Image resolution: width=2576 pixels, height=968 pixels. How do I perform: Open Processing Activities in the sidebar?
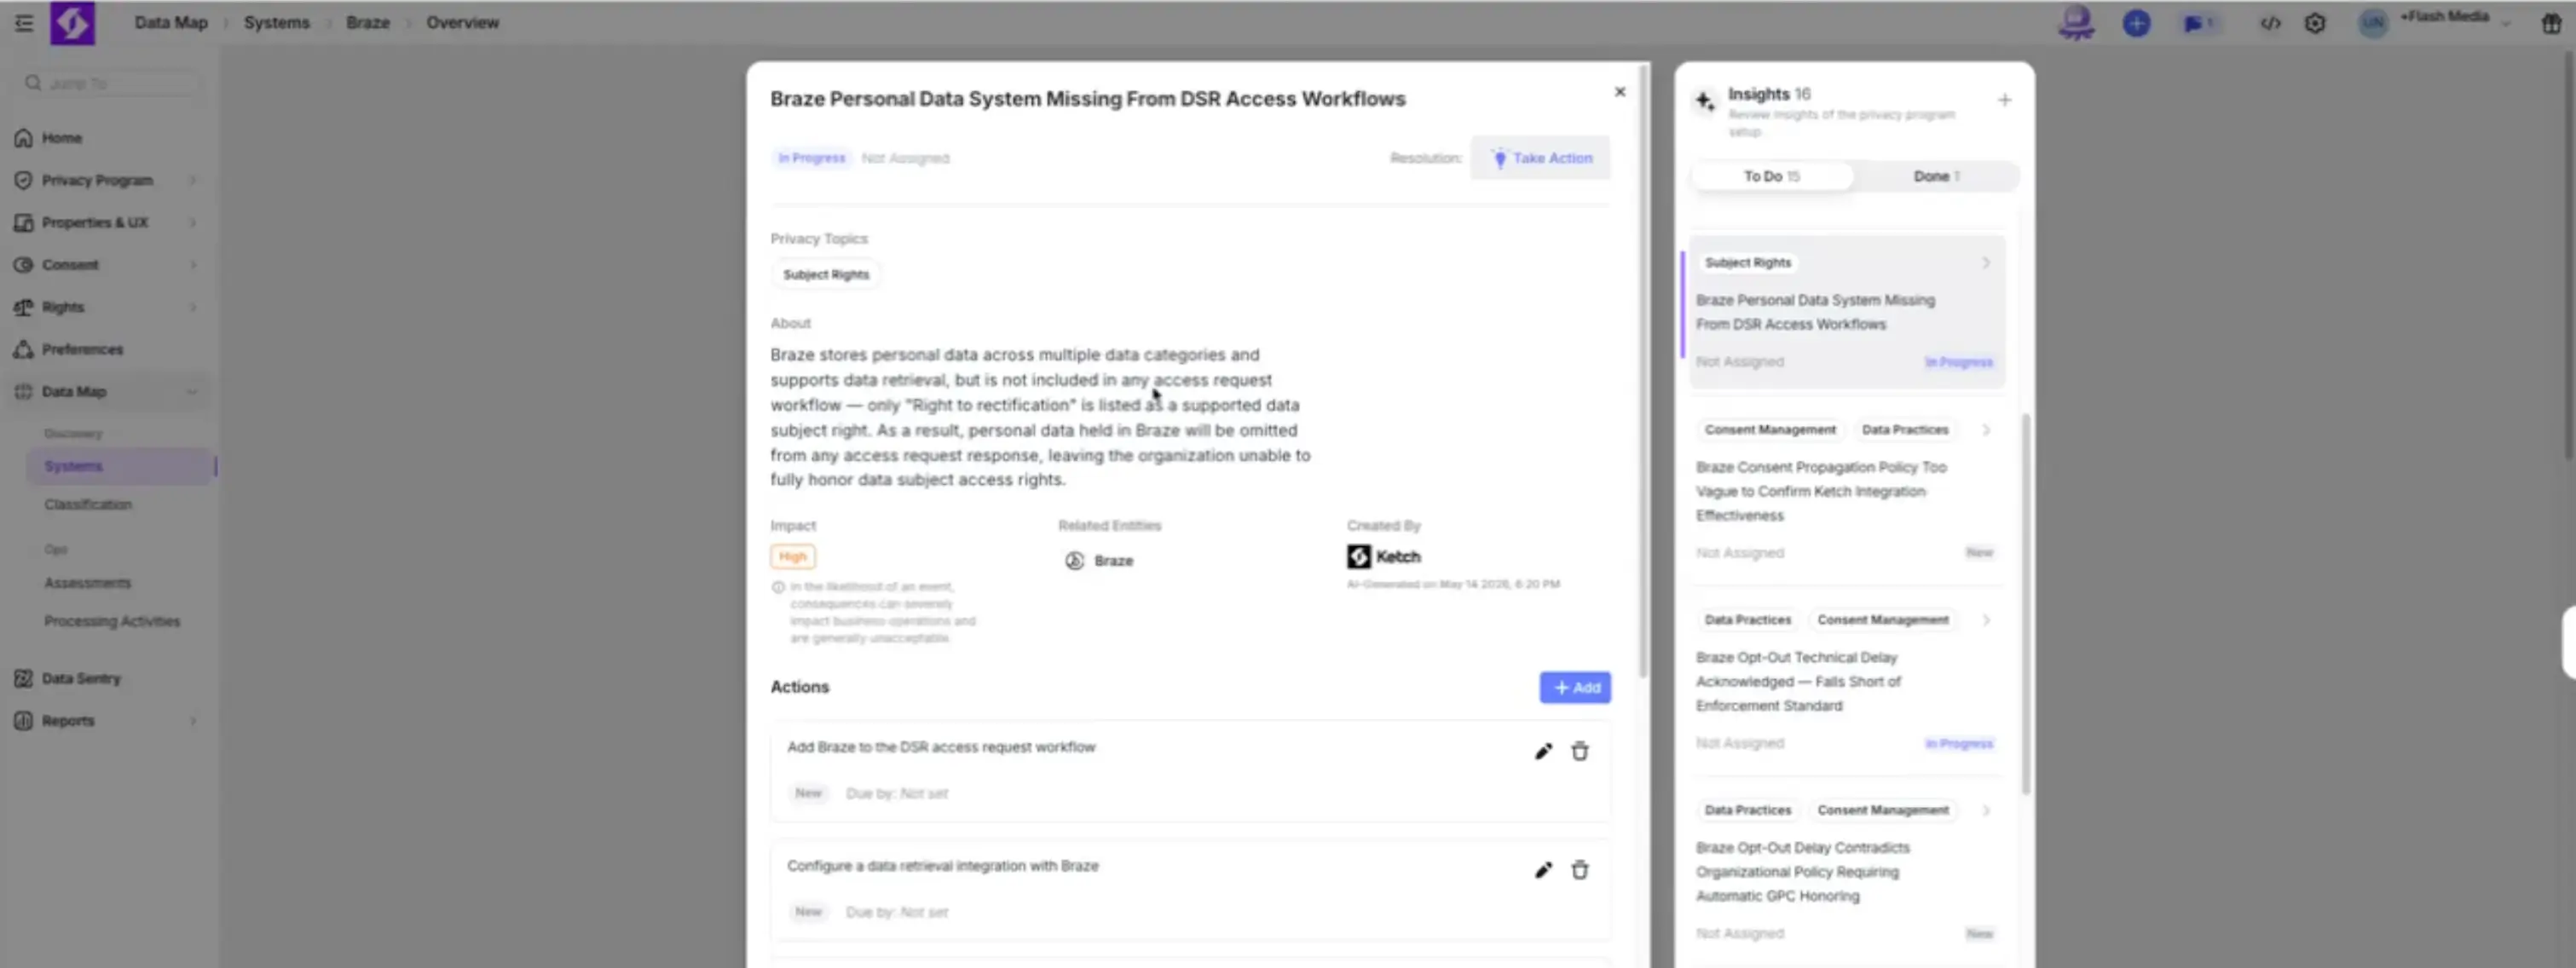tap(112, 621)
